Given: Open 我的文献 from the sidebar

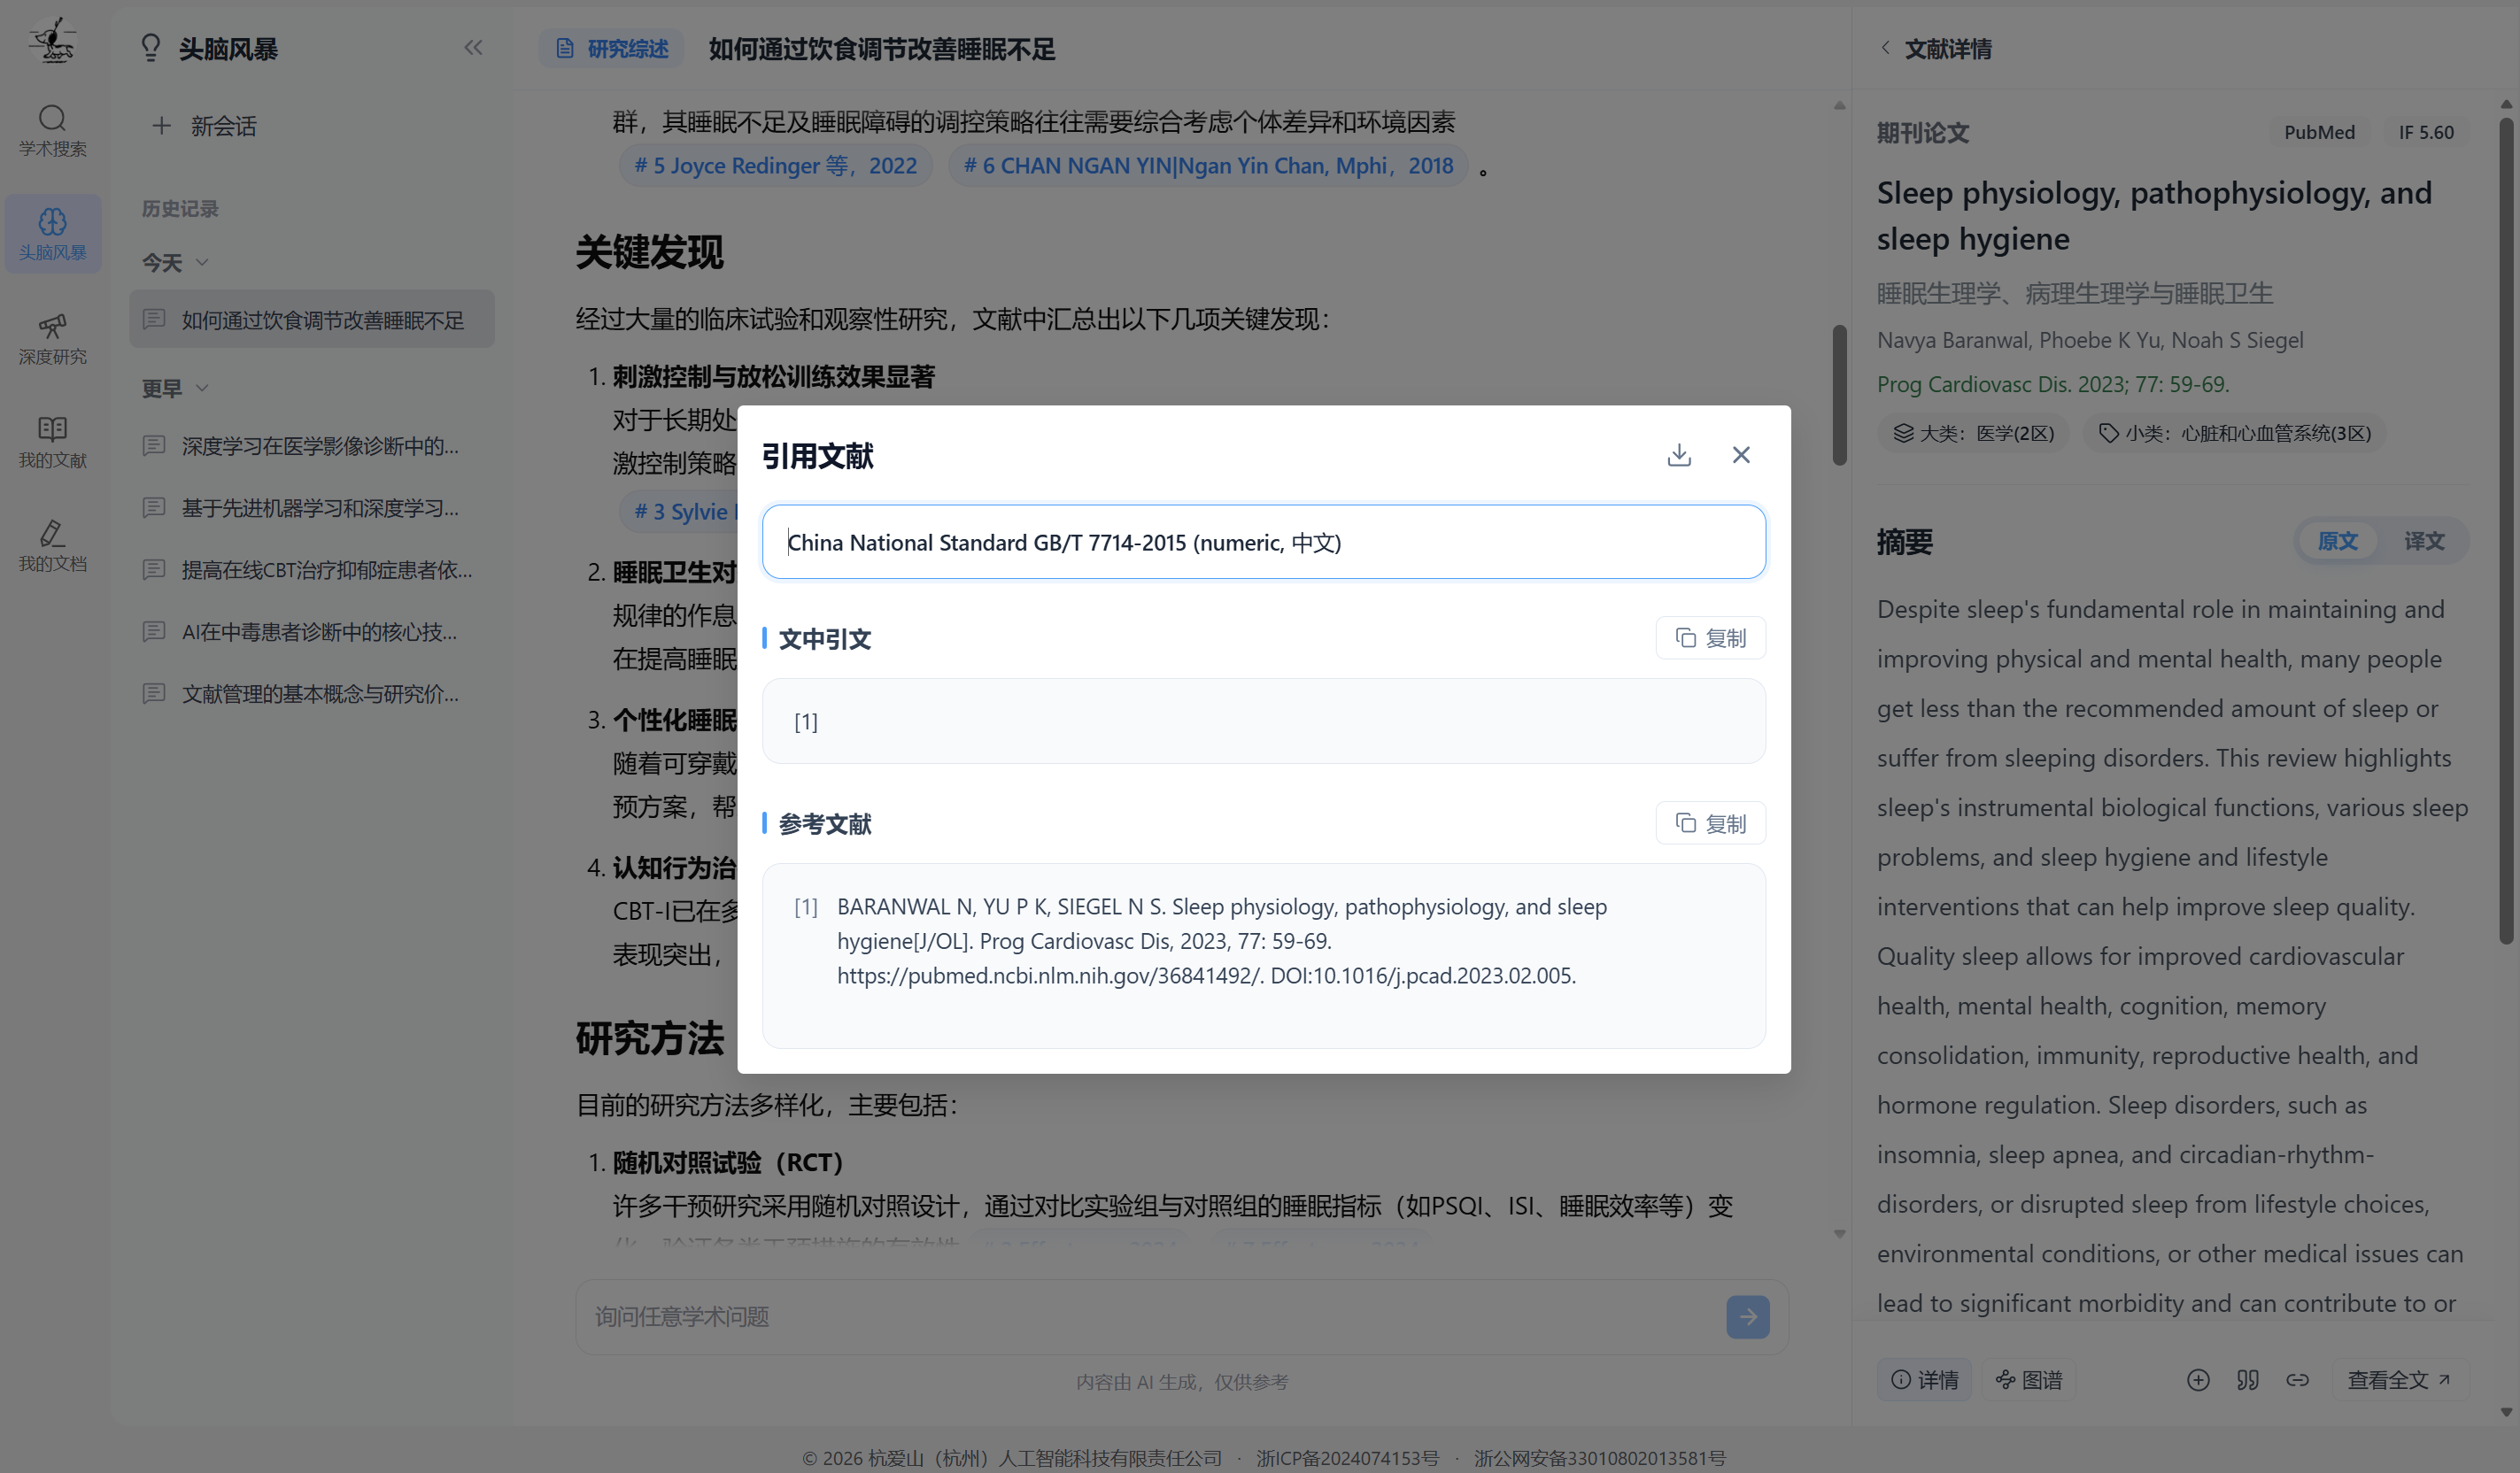Looking at the screenshot, I should (x=52, y=443).
